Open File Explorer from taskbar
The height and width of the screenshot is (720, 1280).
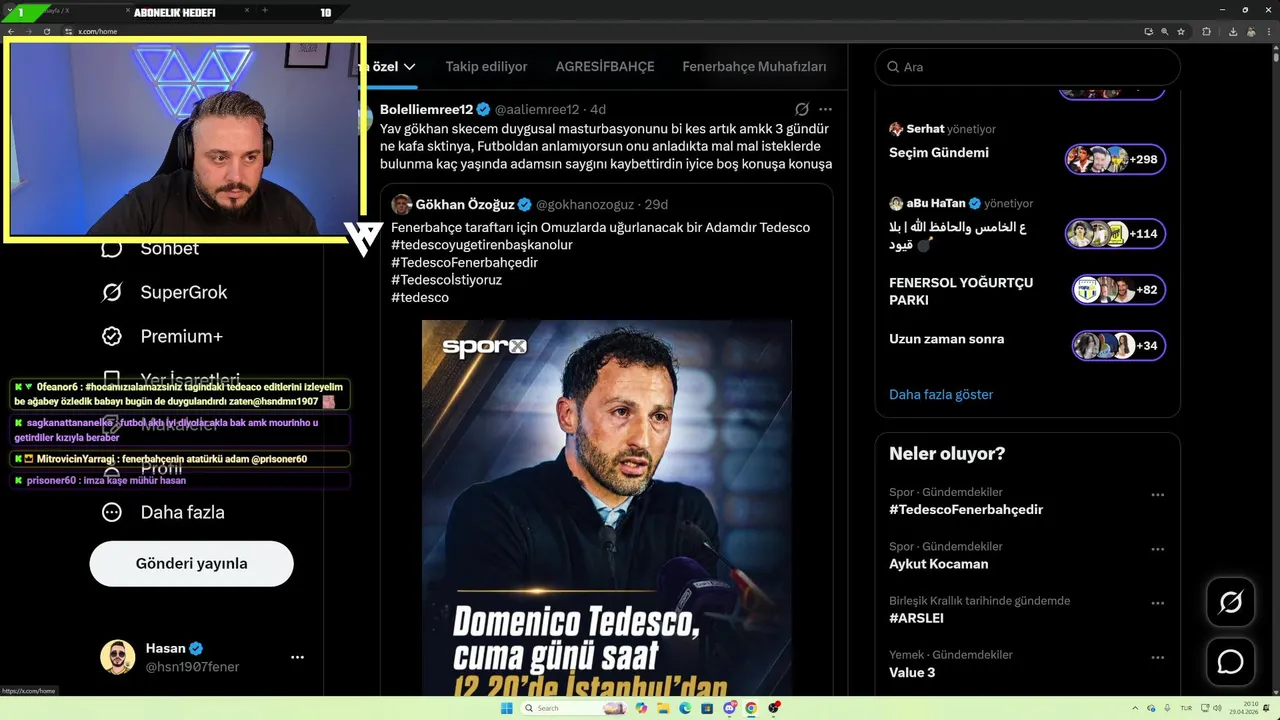(663, 708)
